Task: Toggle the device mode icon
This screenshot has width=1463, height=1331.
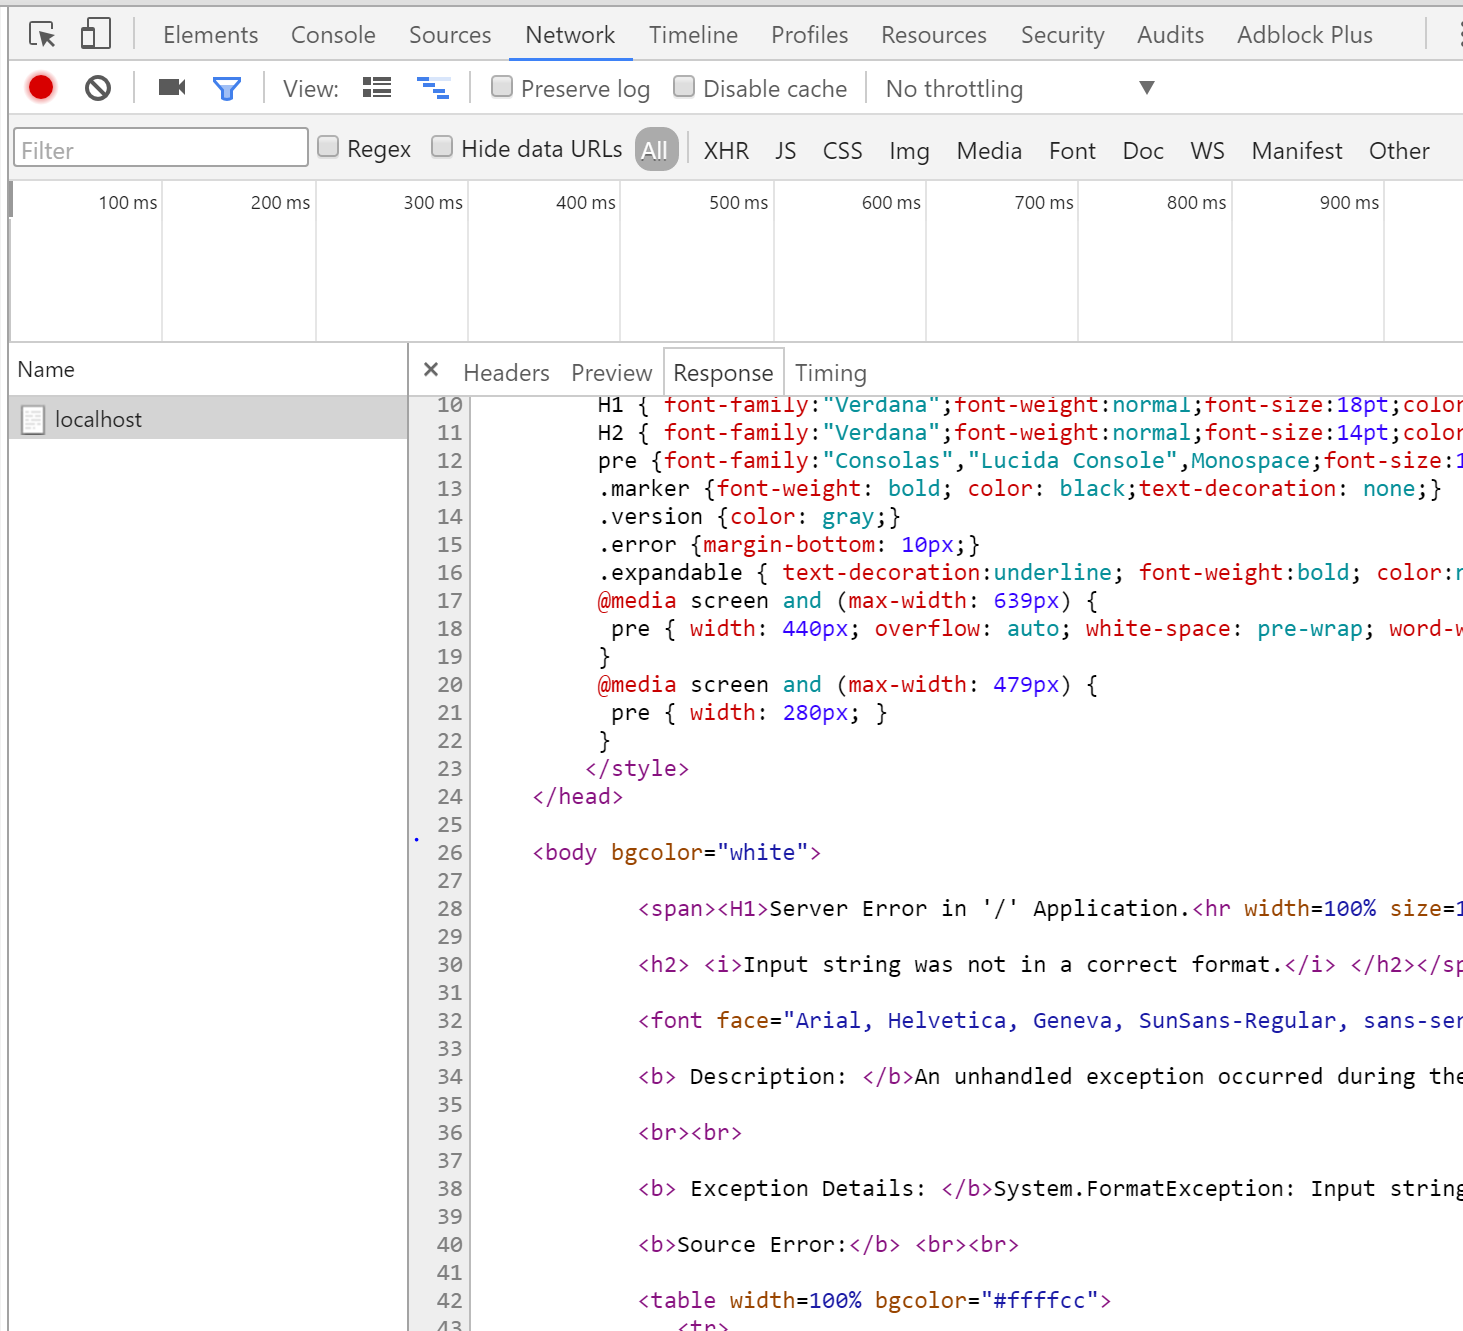Action: [x=95, y=35]
